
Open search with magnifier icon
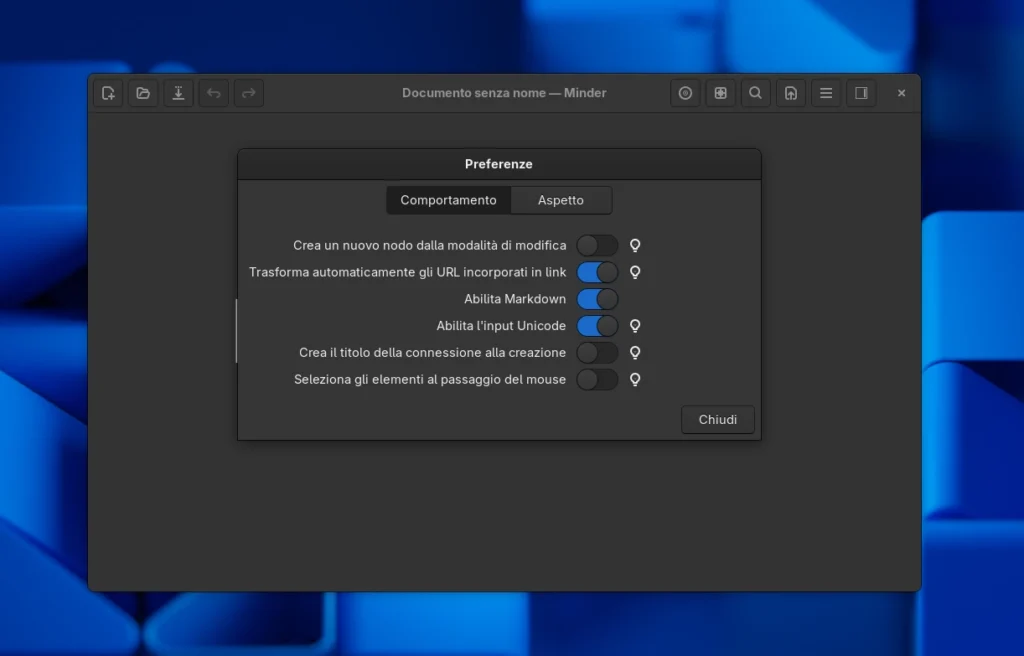click(755, 93)
